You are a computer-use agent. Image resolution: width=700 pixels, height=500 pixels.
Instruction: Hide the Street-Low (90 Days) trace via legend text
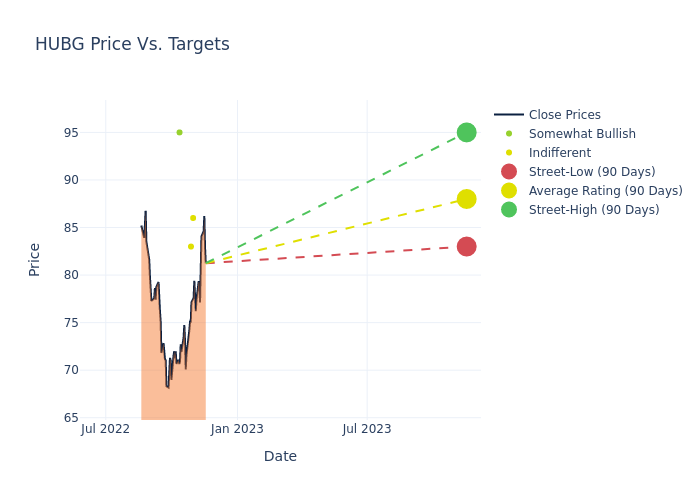(592, 172)
